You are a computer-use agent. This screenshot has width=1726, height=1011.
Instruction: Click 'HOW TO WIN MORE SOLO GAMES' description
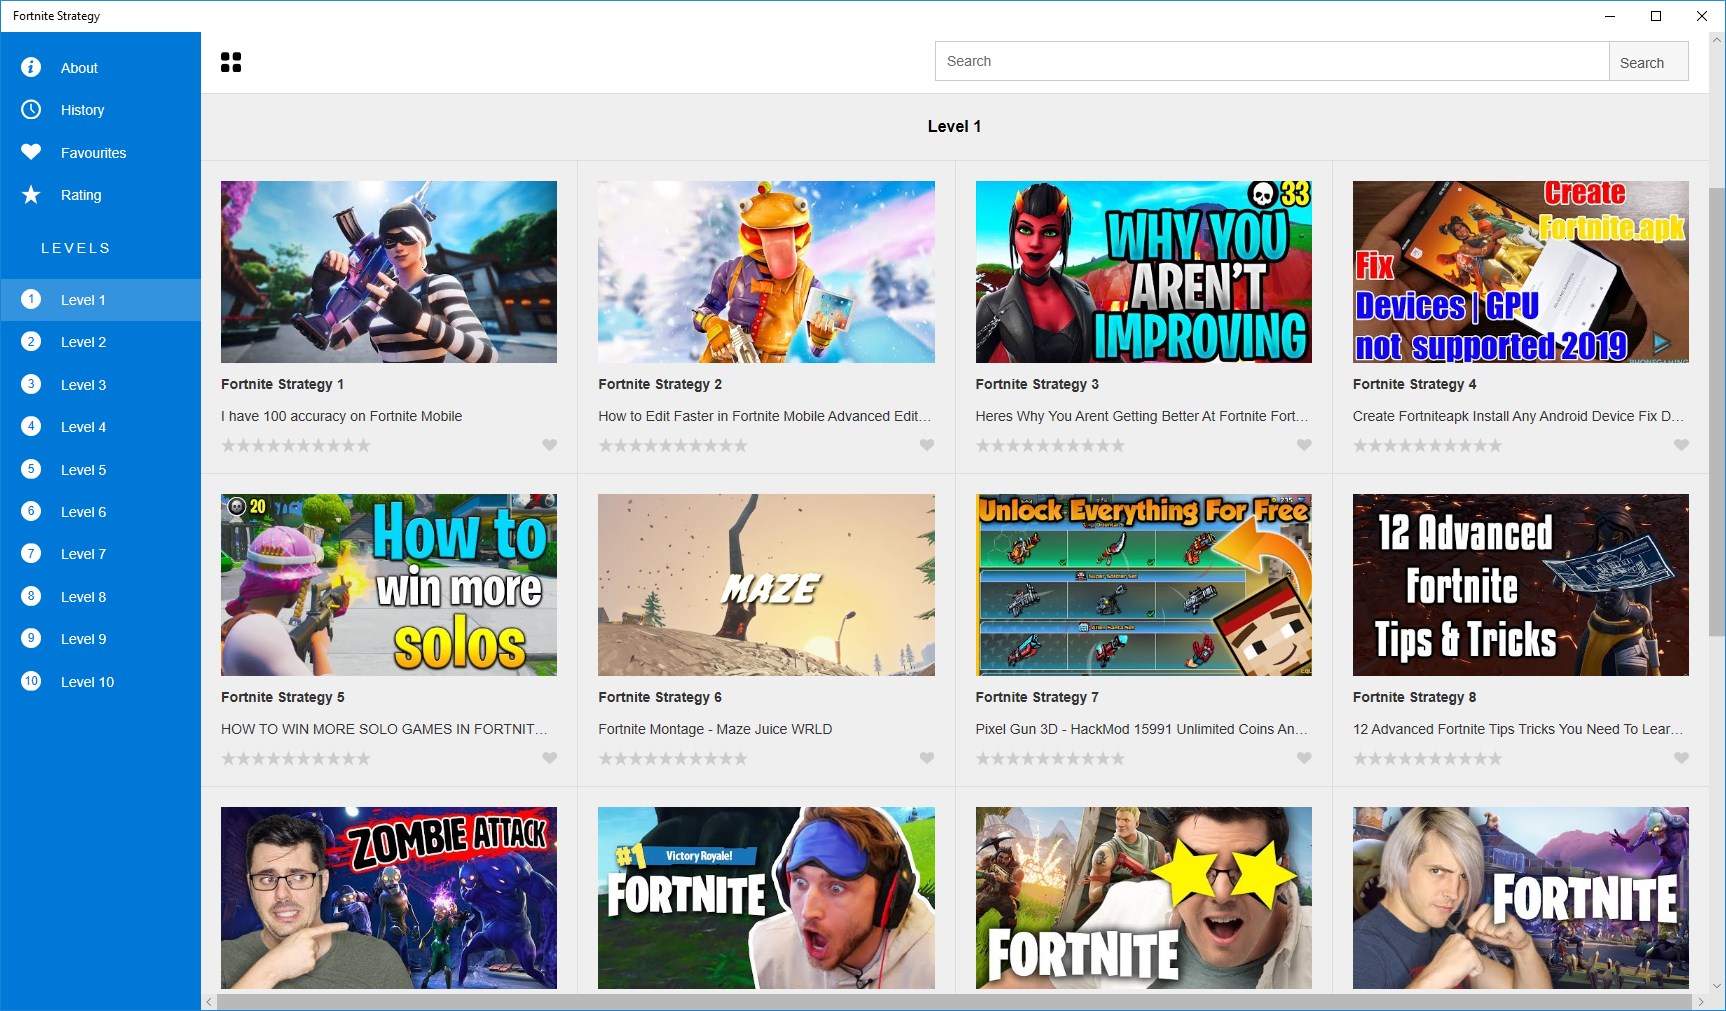click(384, 729)
